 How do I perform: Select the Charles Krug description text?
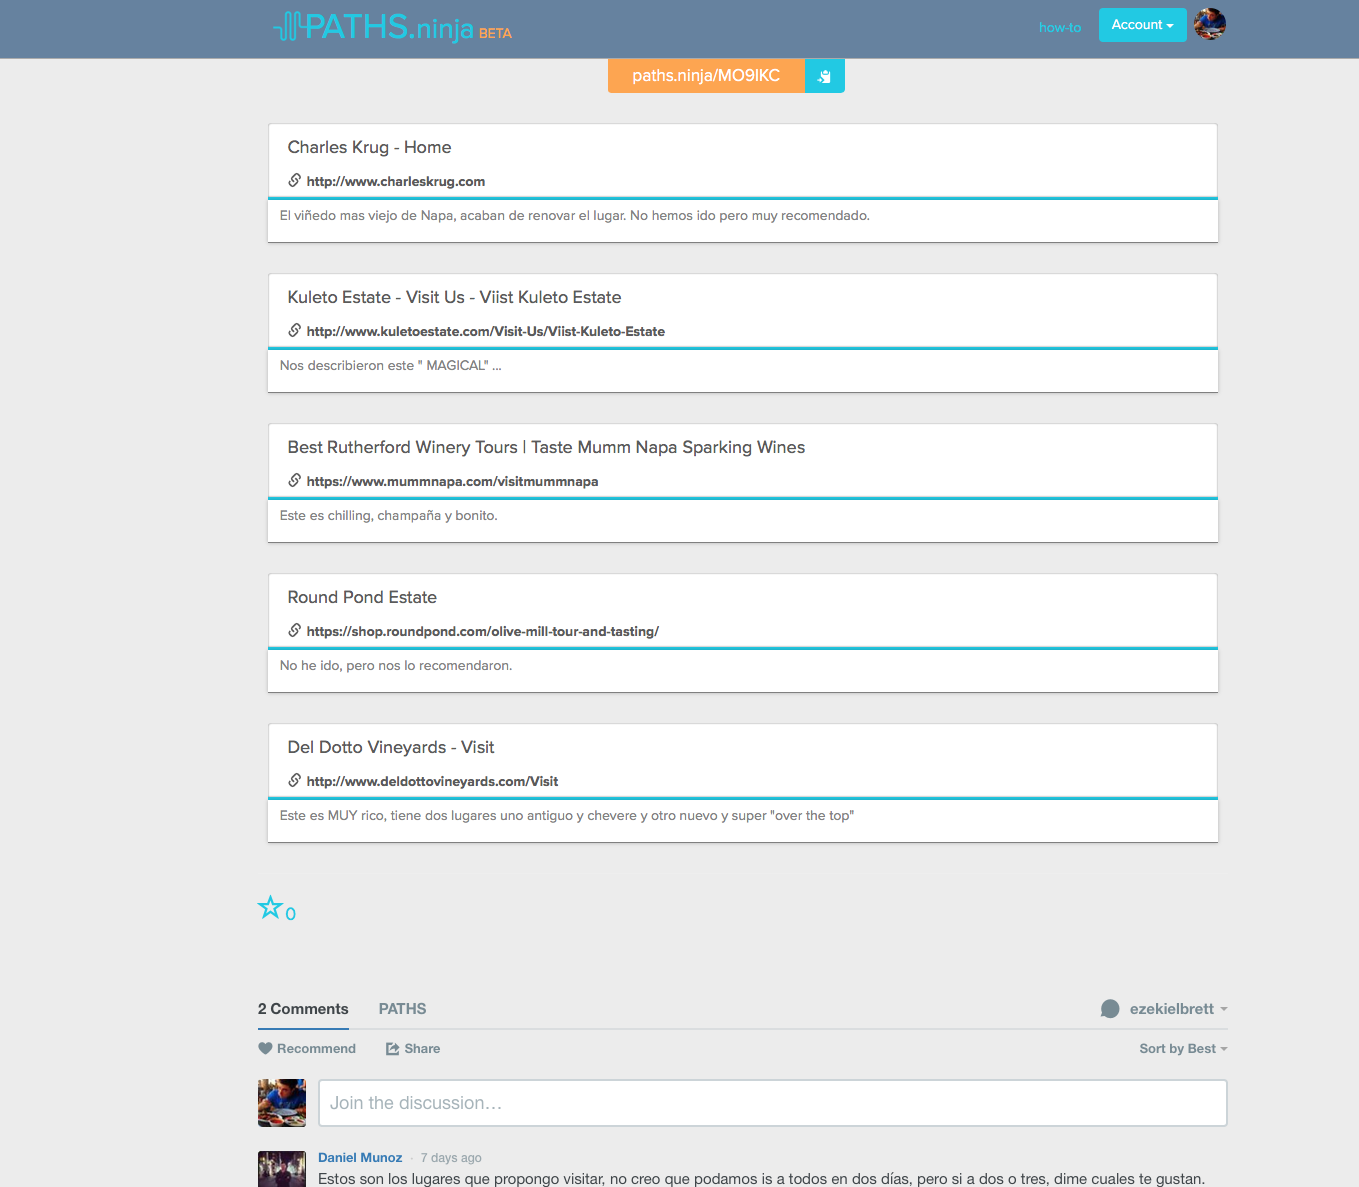[575, 215]
